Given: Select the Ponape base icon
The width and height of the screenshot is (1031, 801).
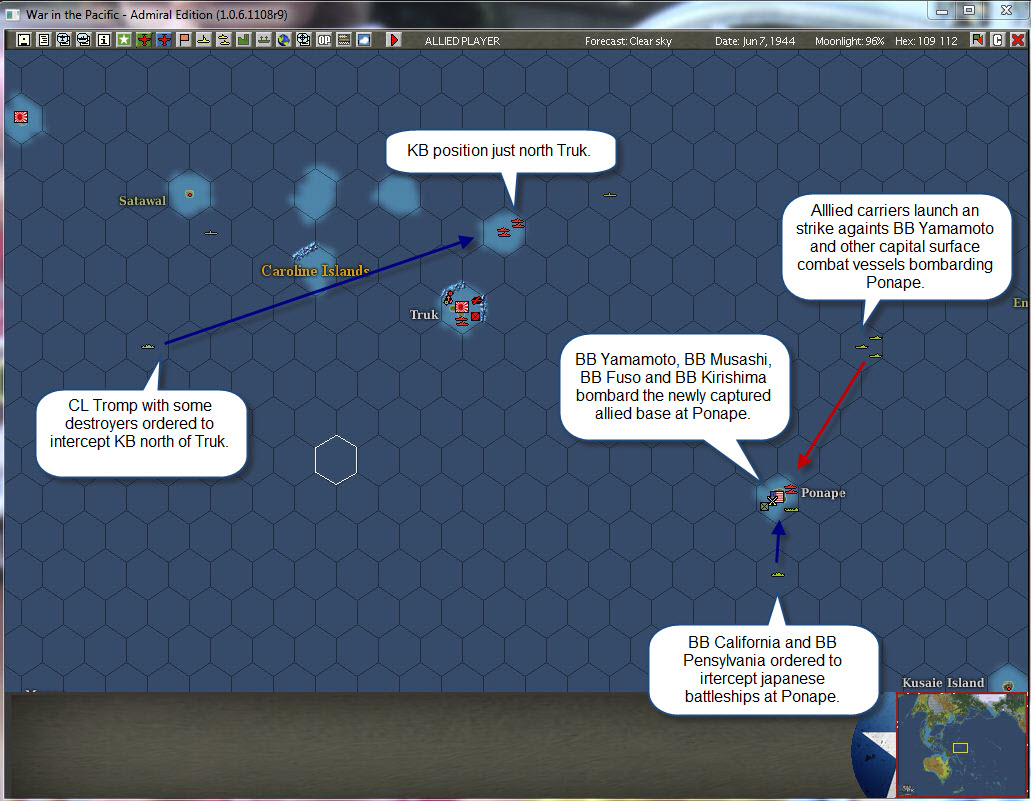Looking at the screenshot, I should [778, 497].
